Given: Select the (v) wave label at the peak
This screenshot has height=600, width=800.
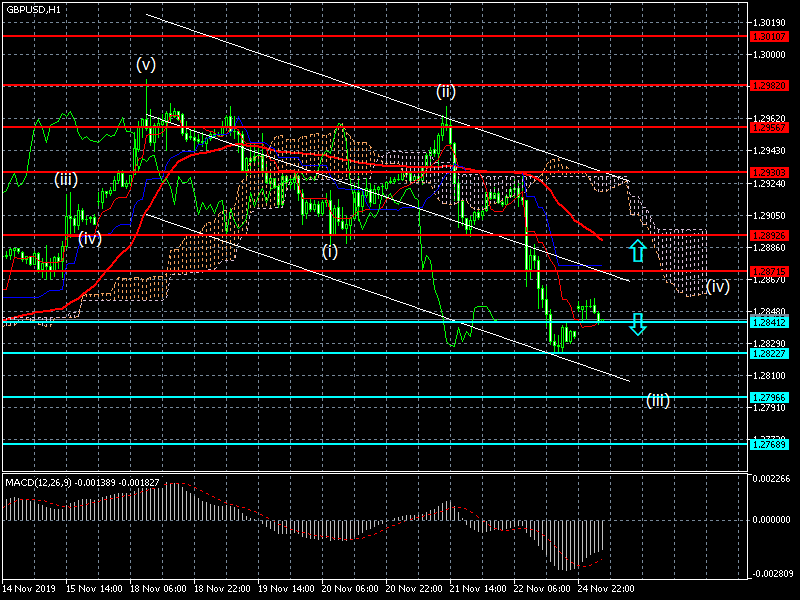Looking at the screenshot, I should click(x=146, y=64).
